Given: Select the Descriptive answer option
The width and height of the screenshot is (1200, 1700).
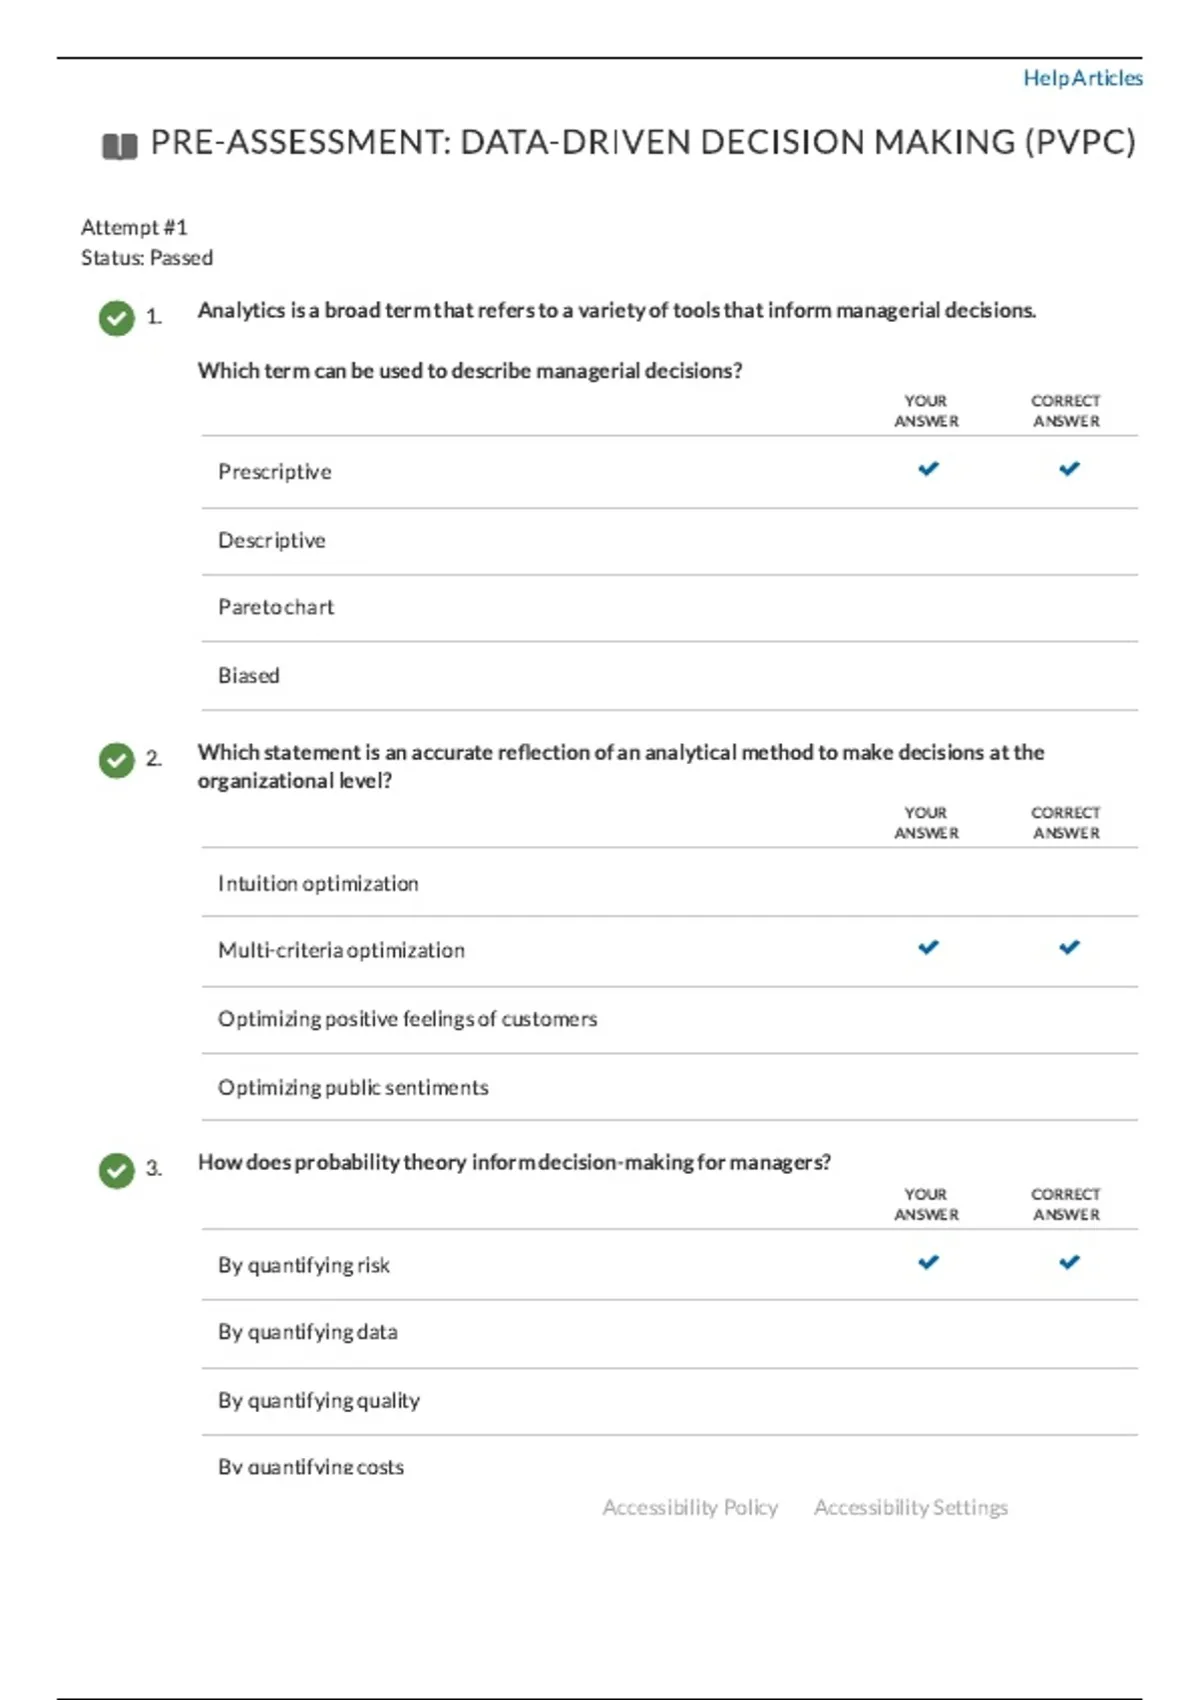Looking at the screenshot, I should tap(272, 540).
